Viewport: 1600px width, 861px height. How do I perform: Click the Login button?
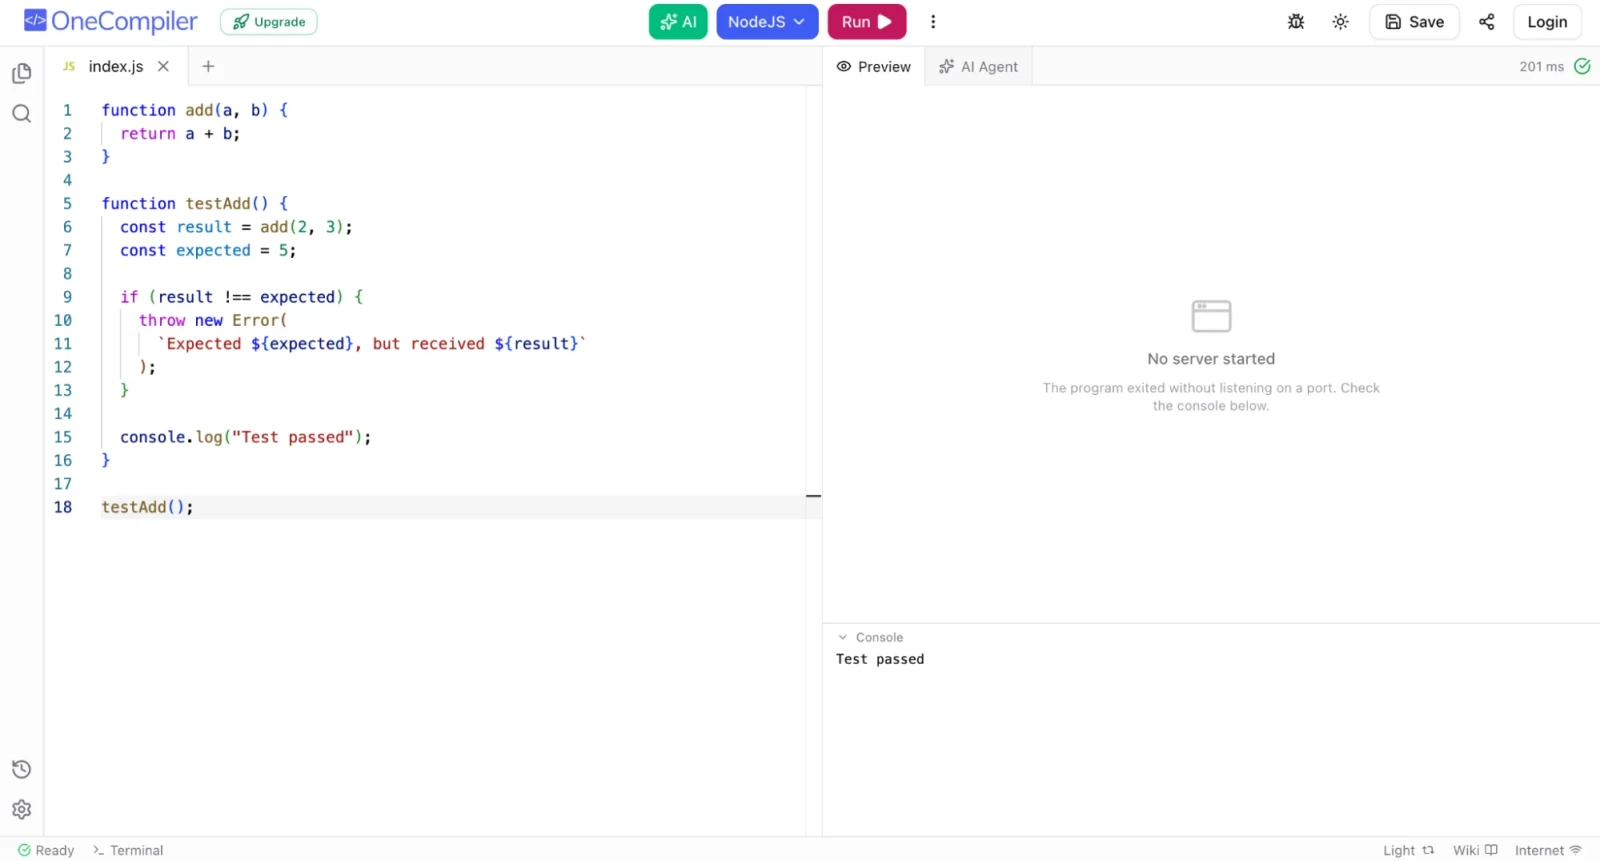(x=1547, y=22)
